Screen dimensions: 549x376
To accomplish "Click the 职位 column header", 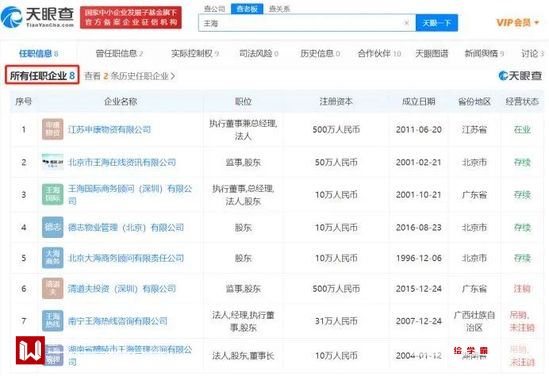I will pos(243,102).
